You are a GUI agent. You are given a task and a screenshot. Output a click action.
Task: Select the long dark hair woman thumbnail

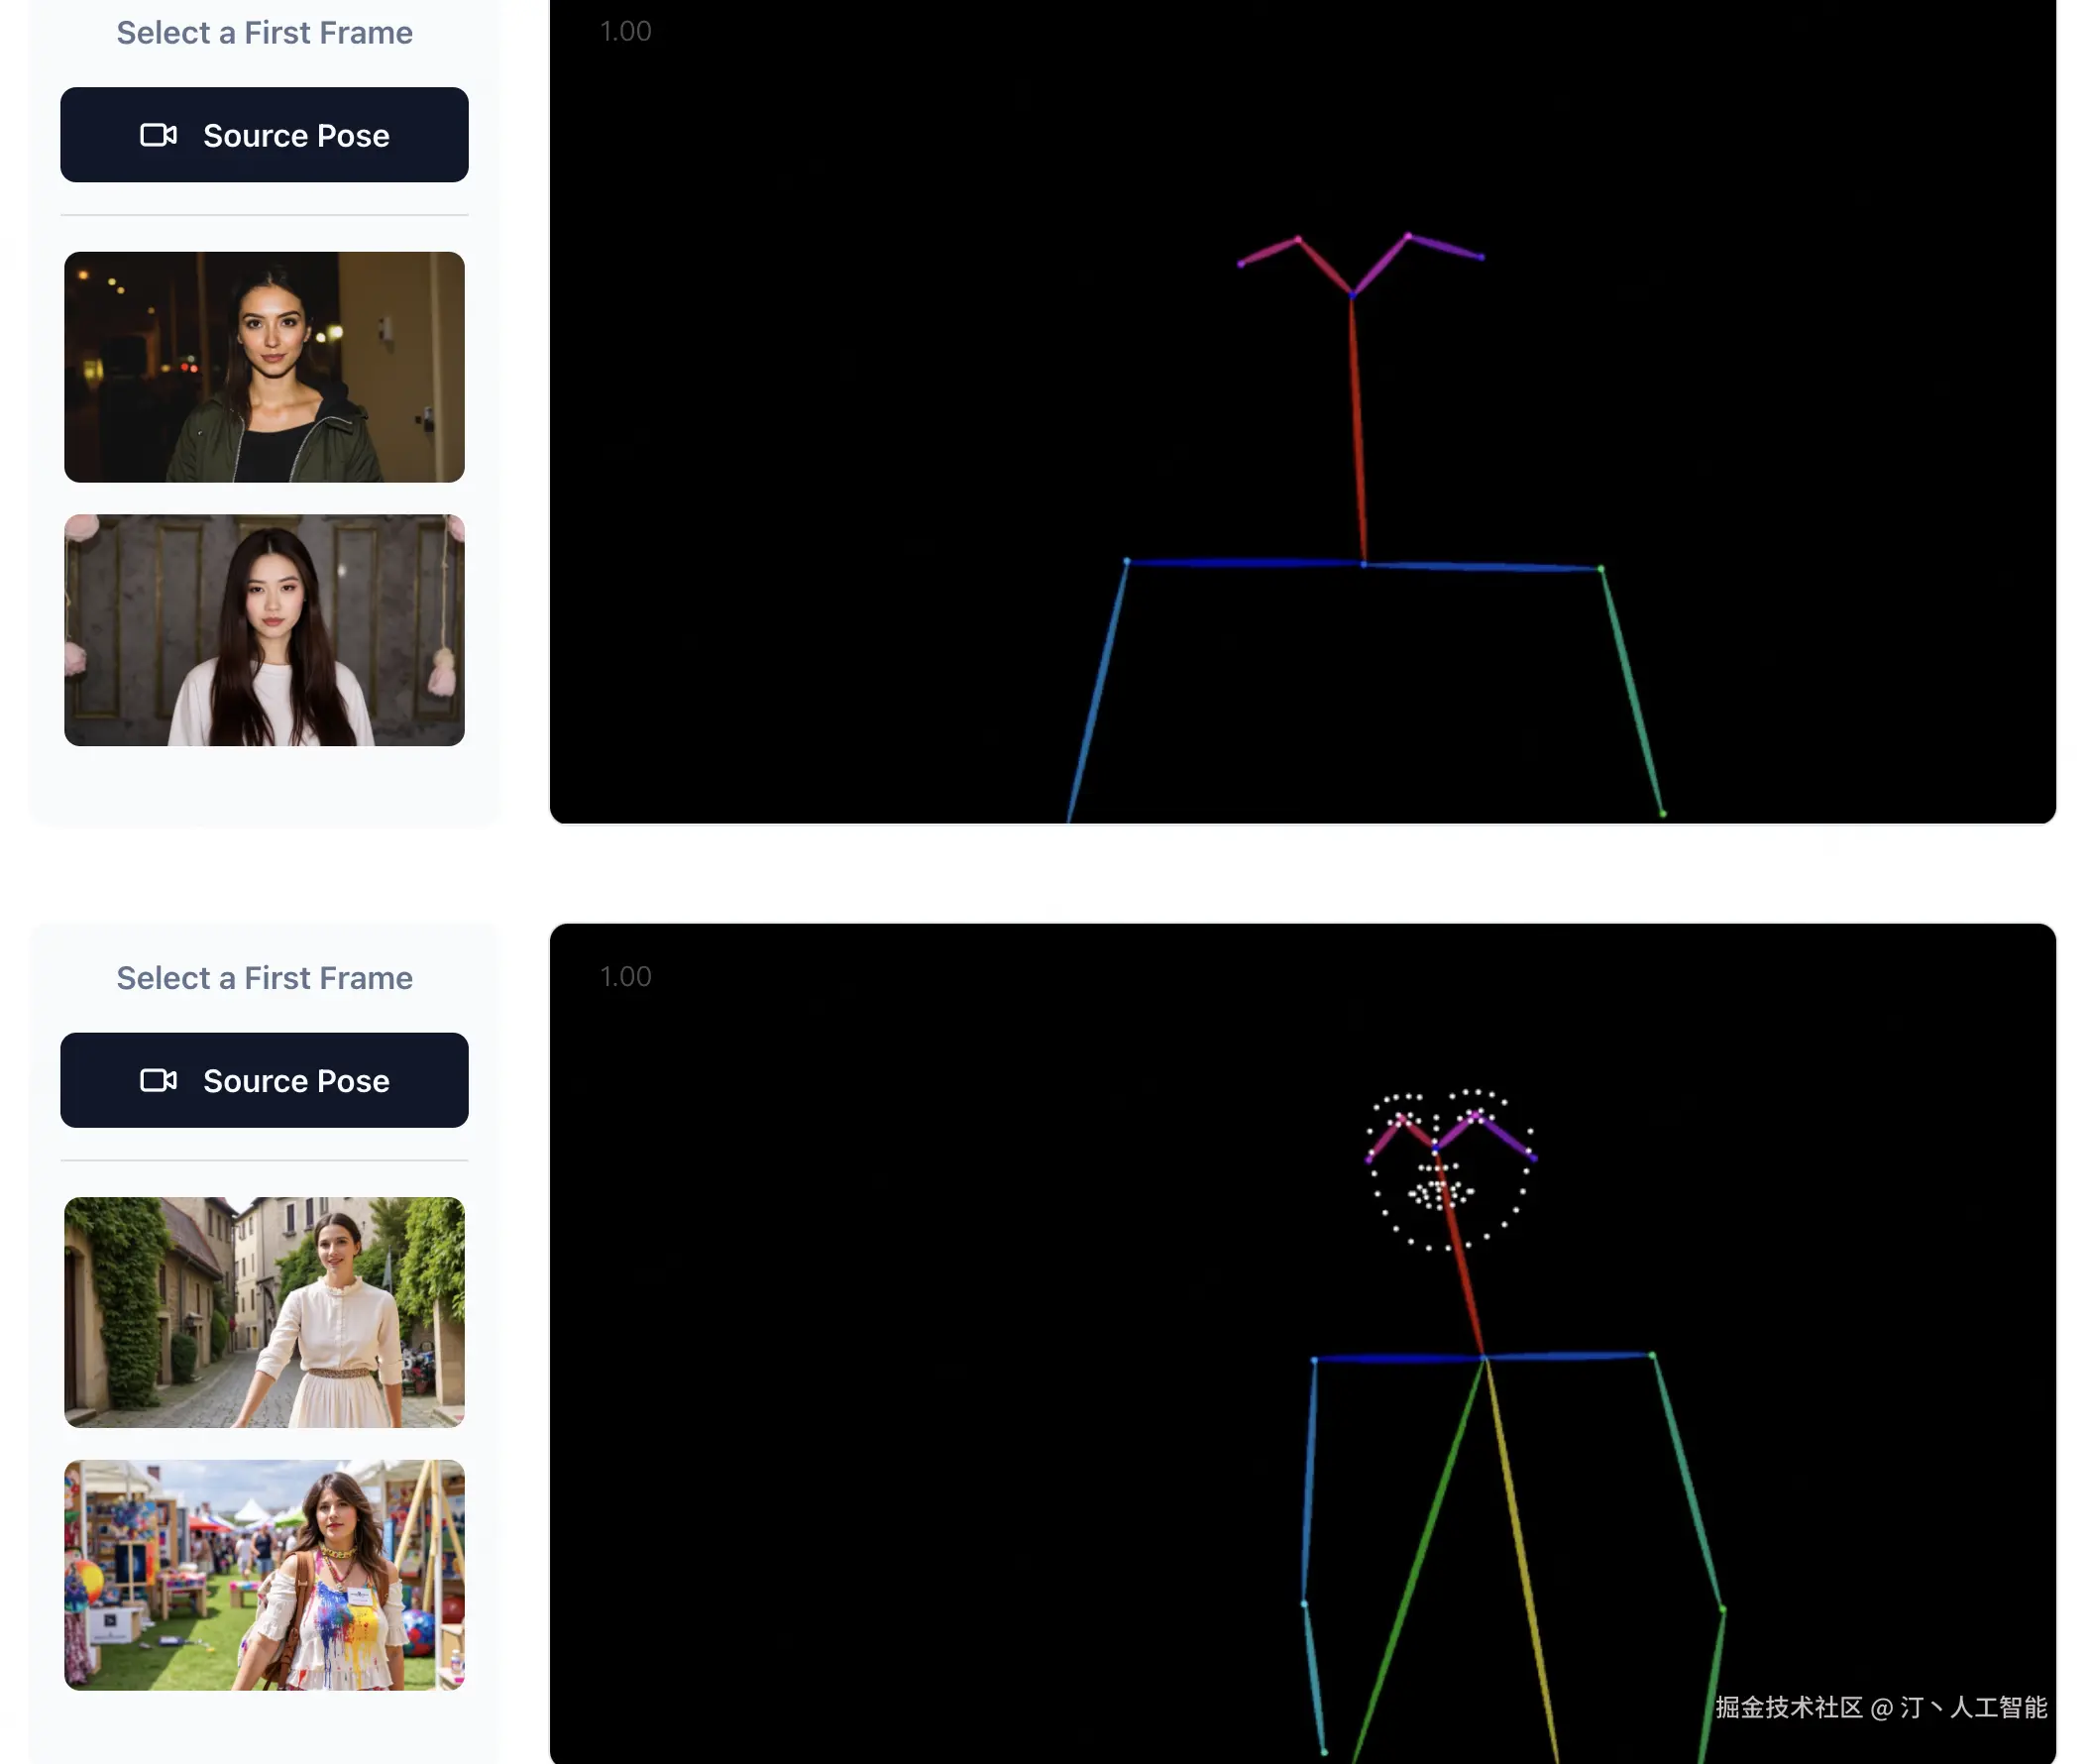(264, 630)
